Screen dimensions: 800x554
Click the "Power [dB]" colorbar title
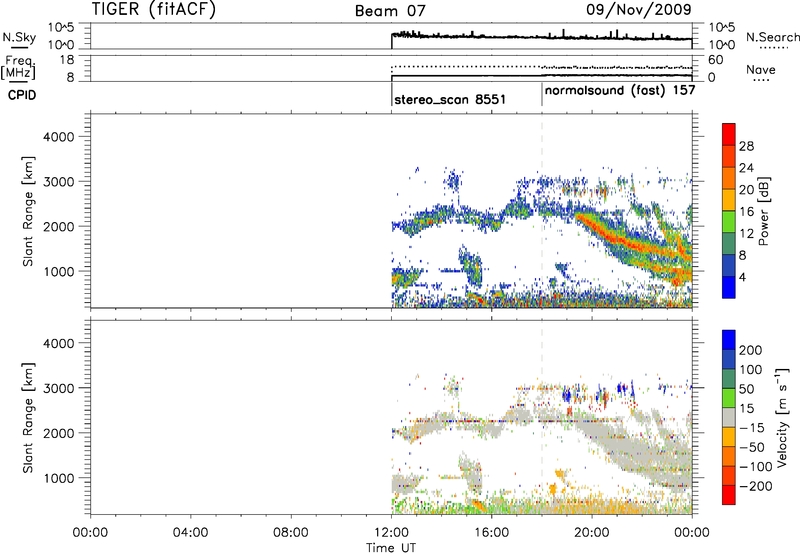(x=764, y=211)
